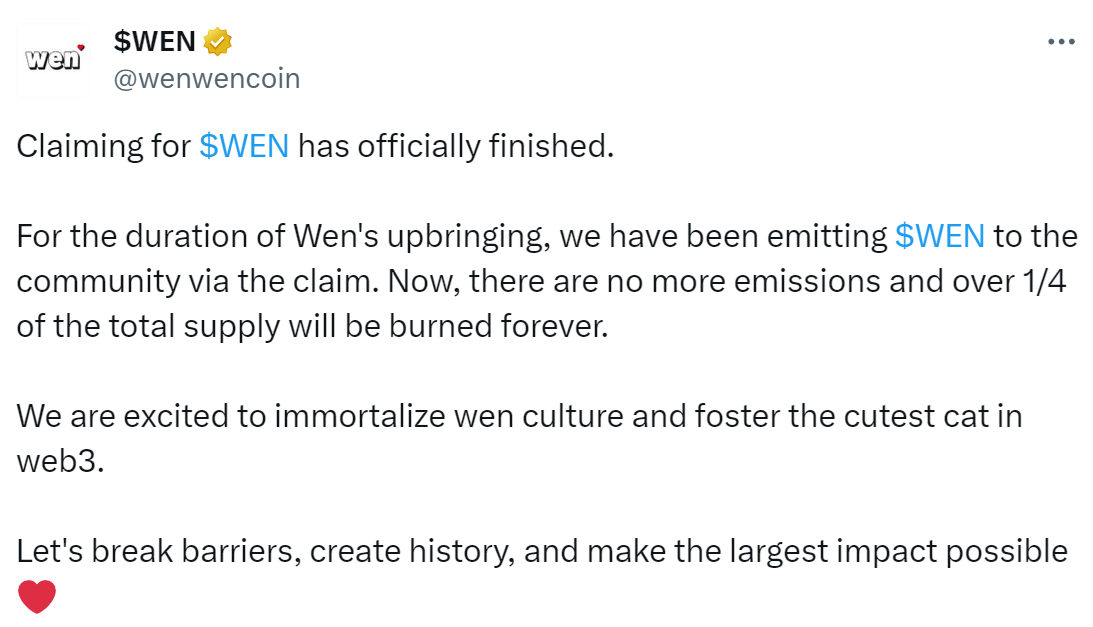Click the small red heart in wen logo
The width and height of the screenshot is (1093, 627).
(x=81, y=47)
